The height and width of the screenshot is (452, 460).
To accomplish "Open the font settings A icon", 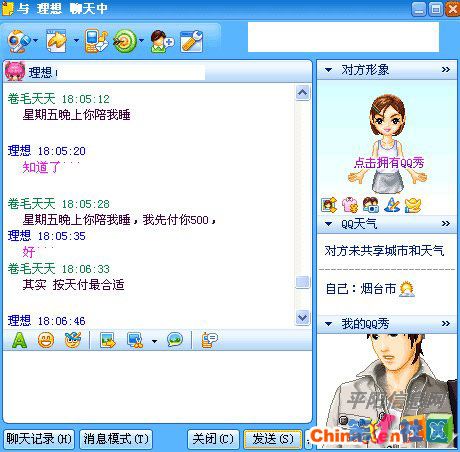I will click(19, 340).
